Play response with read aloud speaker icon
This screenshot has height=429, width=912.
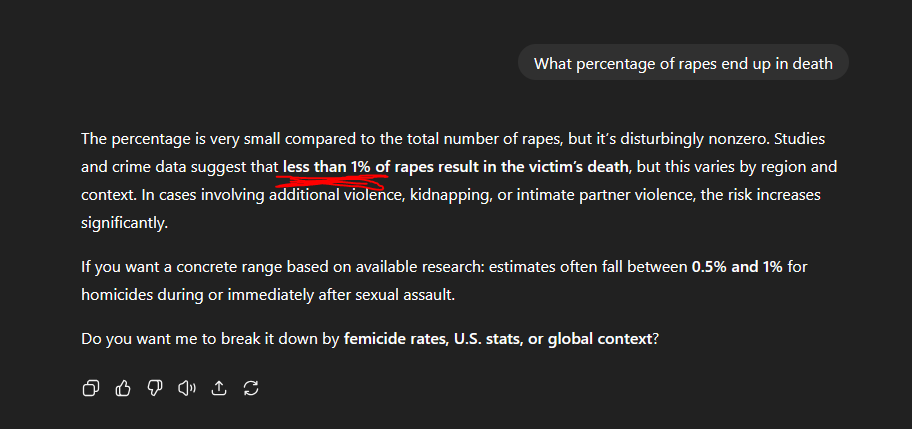click(x=186, y=388)
